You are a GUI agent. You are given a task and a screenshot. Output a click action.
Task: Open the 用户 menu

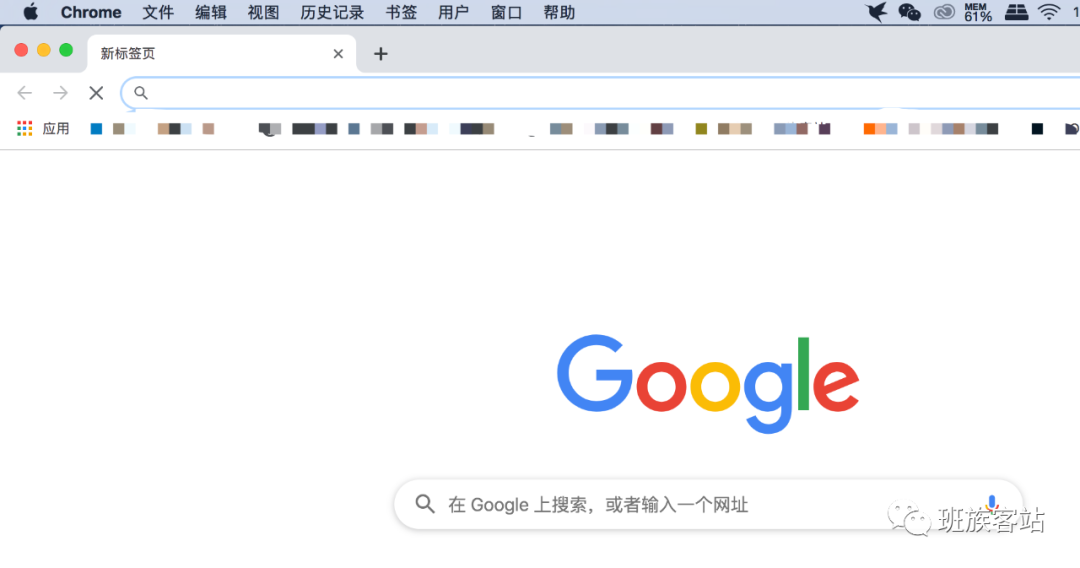(453, 12)
